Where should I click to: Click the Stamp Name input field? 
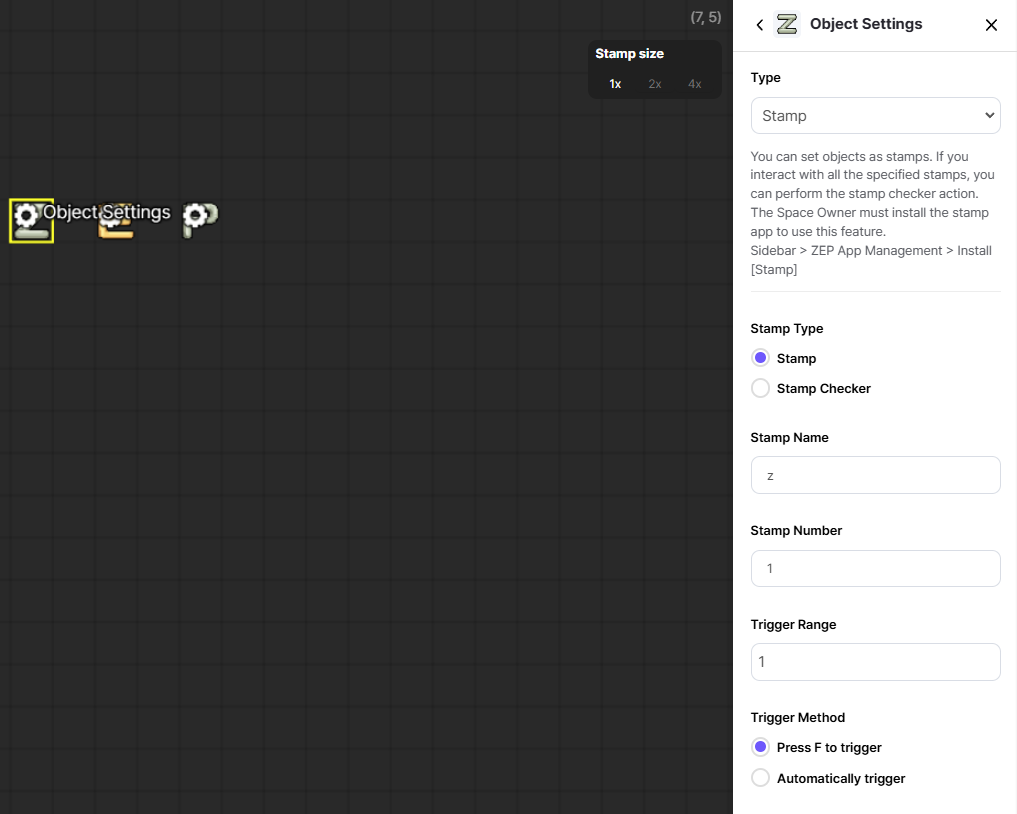tap(875, 475)
